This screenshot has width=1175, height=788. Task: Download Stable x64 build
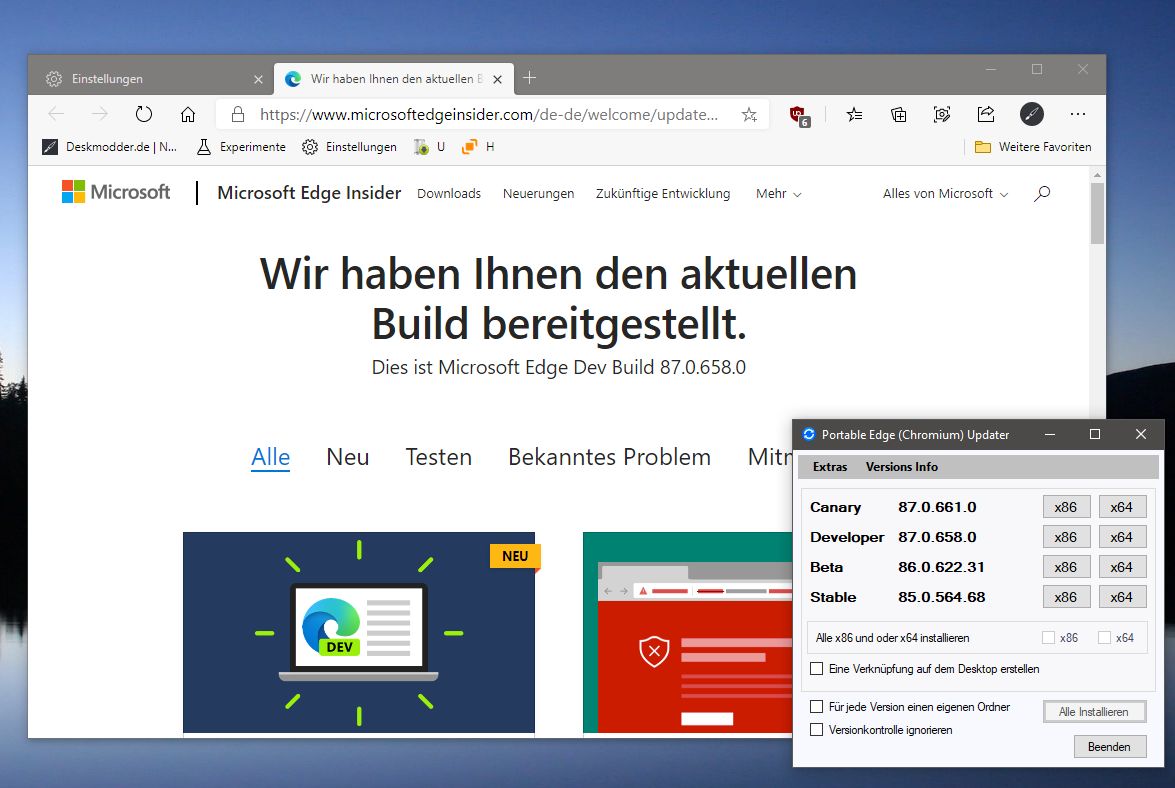click(x=1122, y=597)
